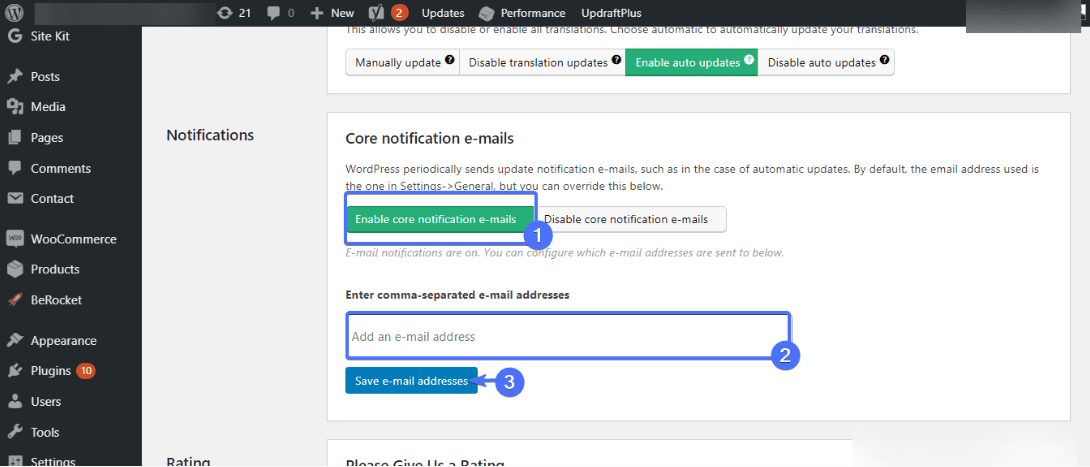The image size is (1090, 467).
Task: Click the Plugins plug icon
Action: (14, 371)
